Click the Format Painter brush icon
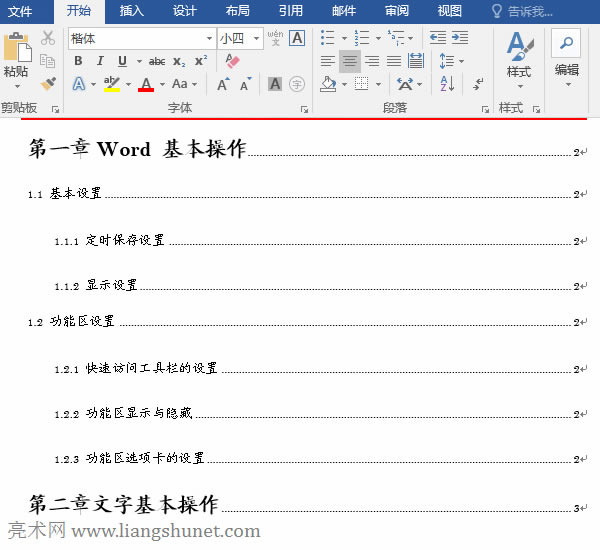This screenshot has width=600, height=550. (x=48, y=84)
